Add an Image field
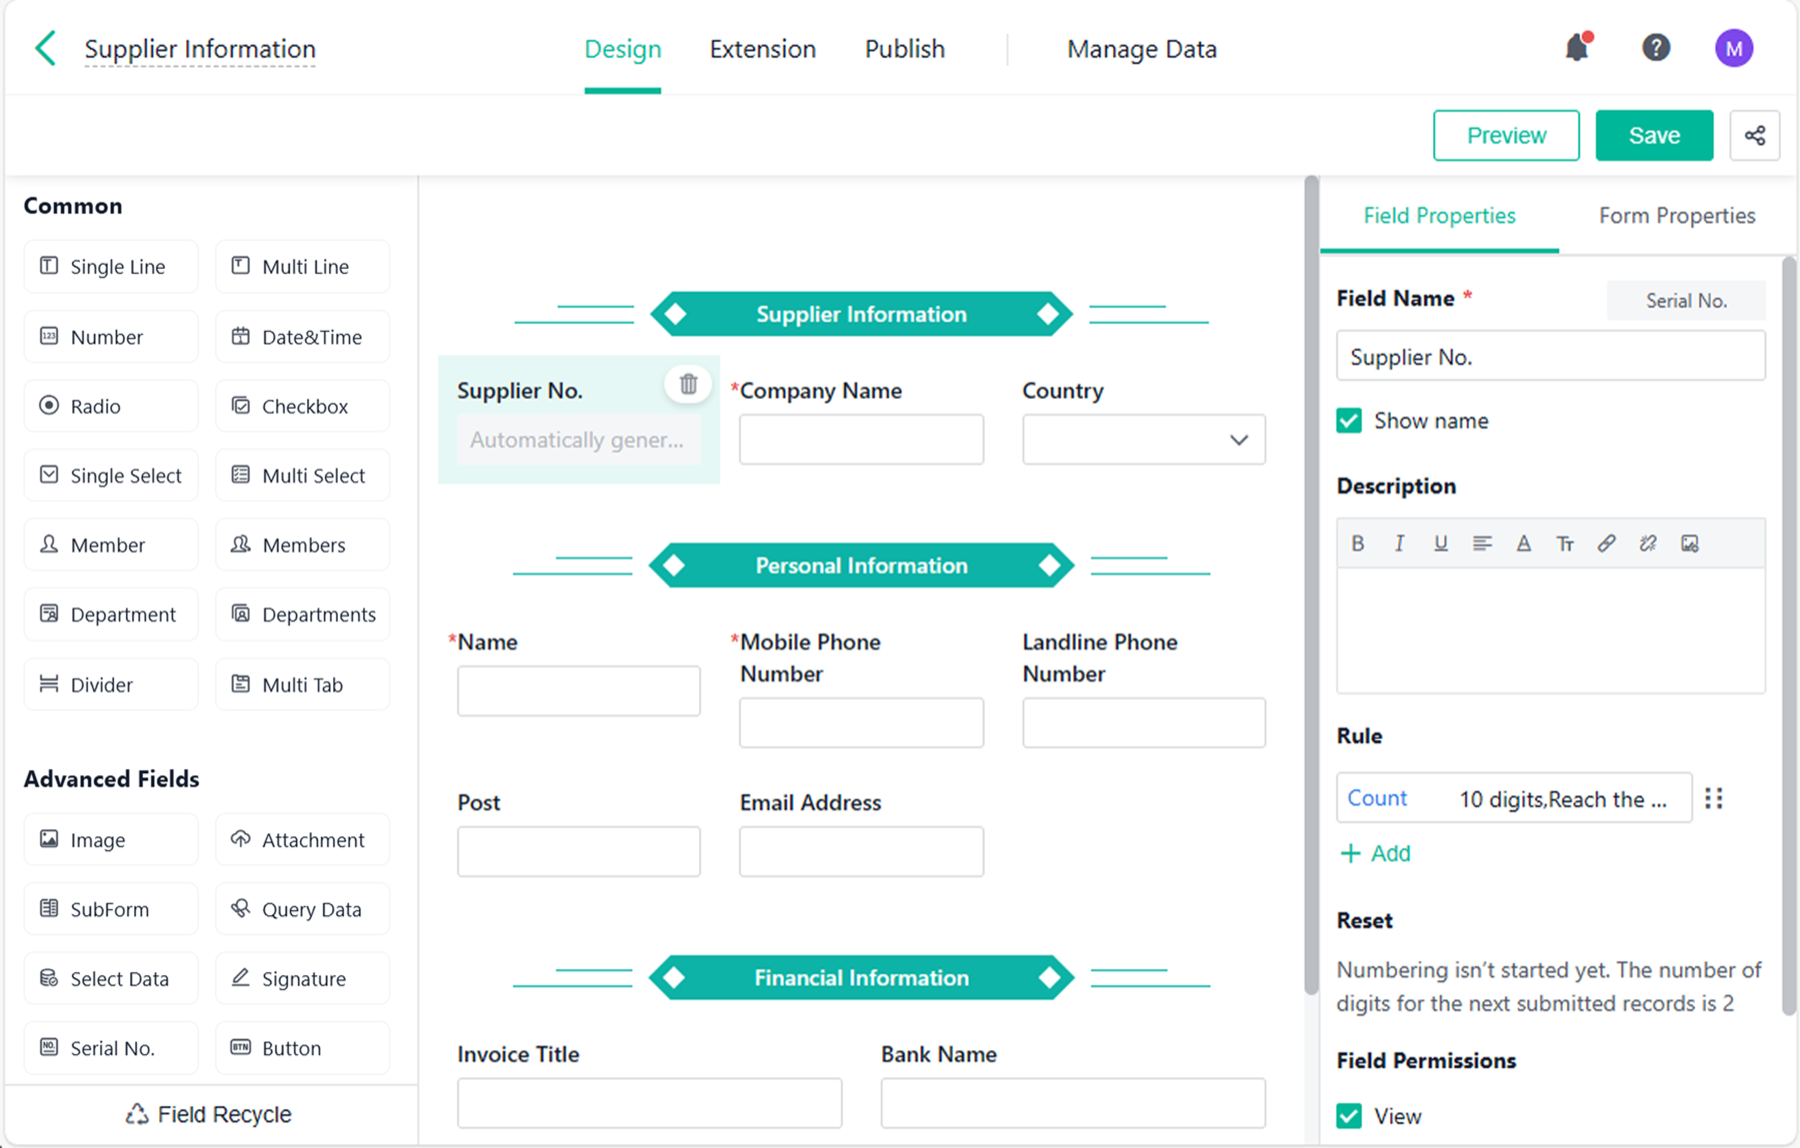This screenshot has height=1148, width=1800. (x=111, y=840)
